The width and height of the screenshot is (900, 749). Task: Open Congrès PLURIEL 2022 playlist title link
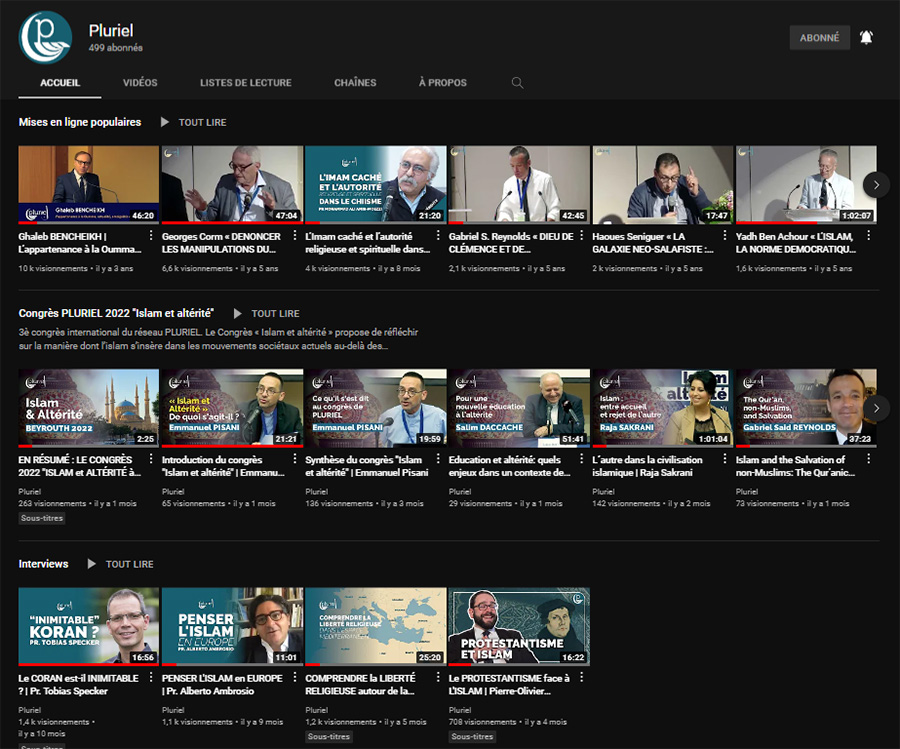tap(116, 313)
